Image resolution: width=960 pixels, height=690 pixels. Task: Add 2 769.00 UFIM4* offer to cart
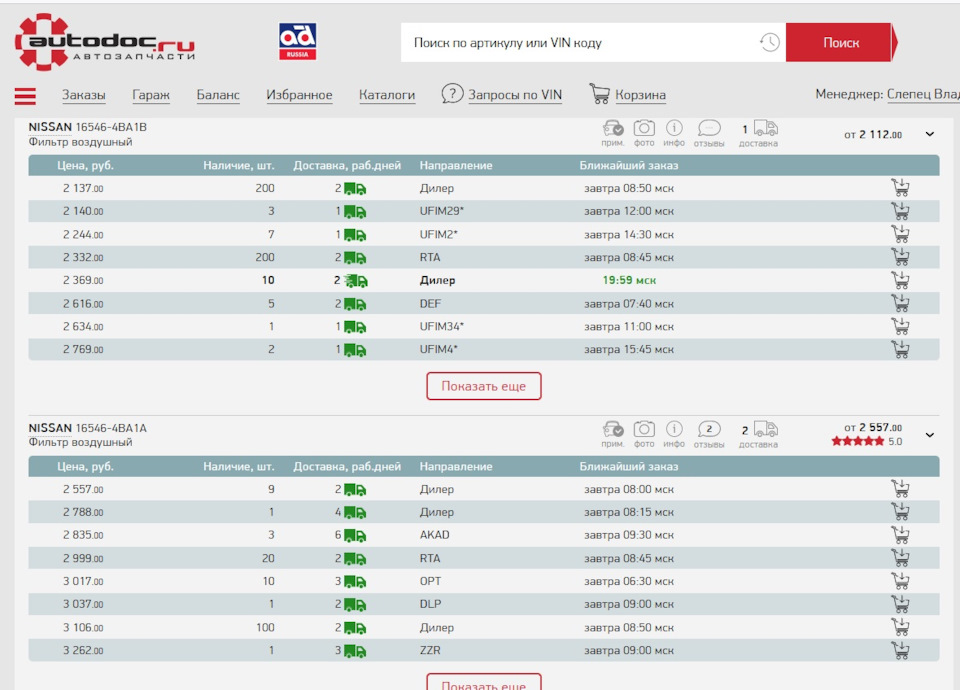(900, 349)
